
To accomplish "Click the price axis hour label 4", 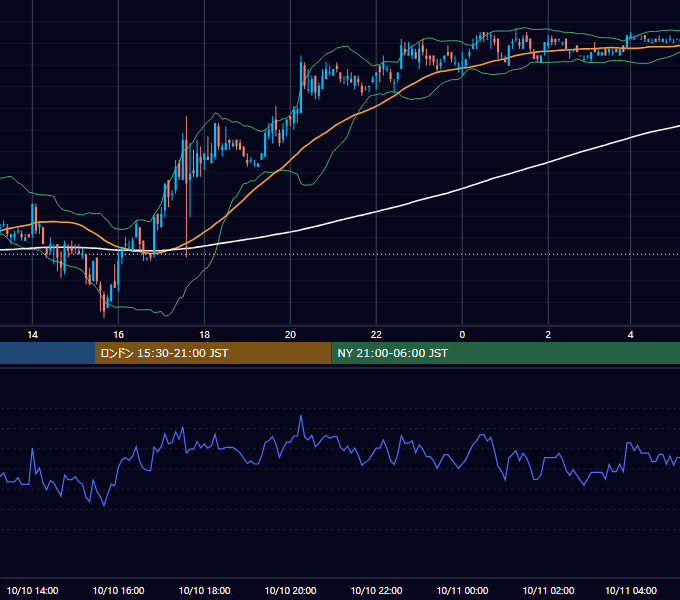I will 630,334.
